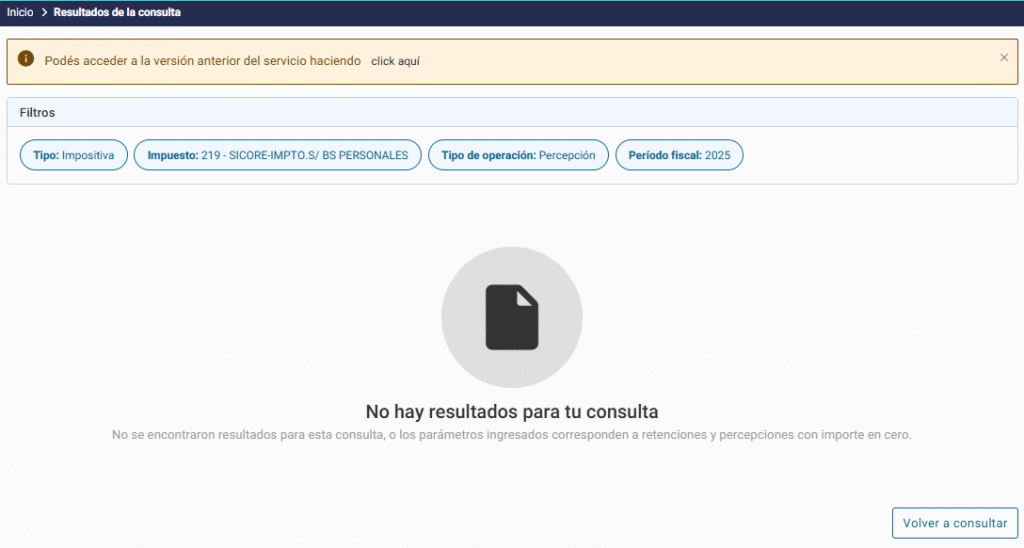This screenshot has height=548, width=1024.
Task: Dismiss the previous-version notice with the X
Action: click(x=1003, y=58)
